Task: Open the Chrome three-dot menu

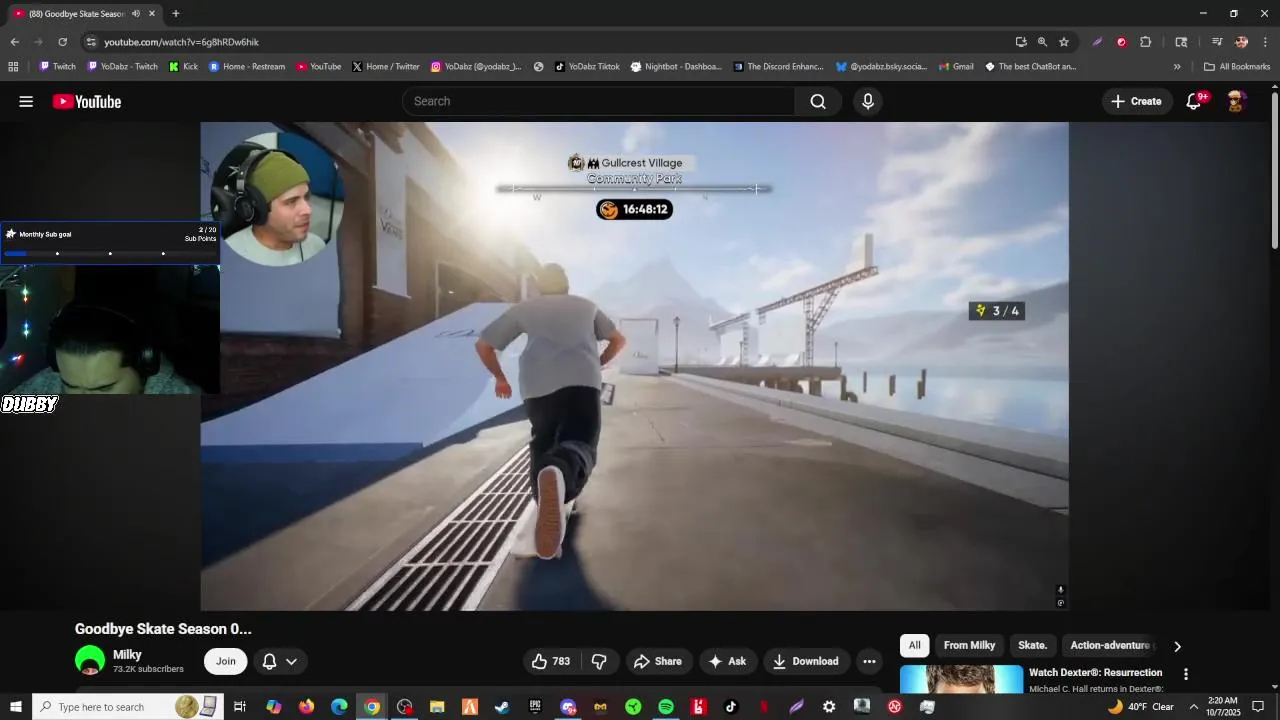Action: click(1266, 42)
